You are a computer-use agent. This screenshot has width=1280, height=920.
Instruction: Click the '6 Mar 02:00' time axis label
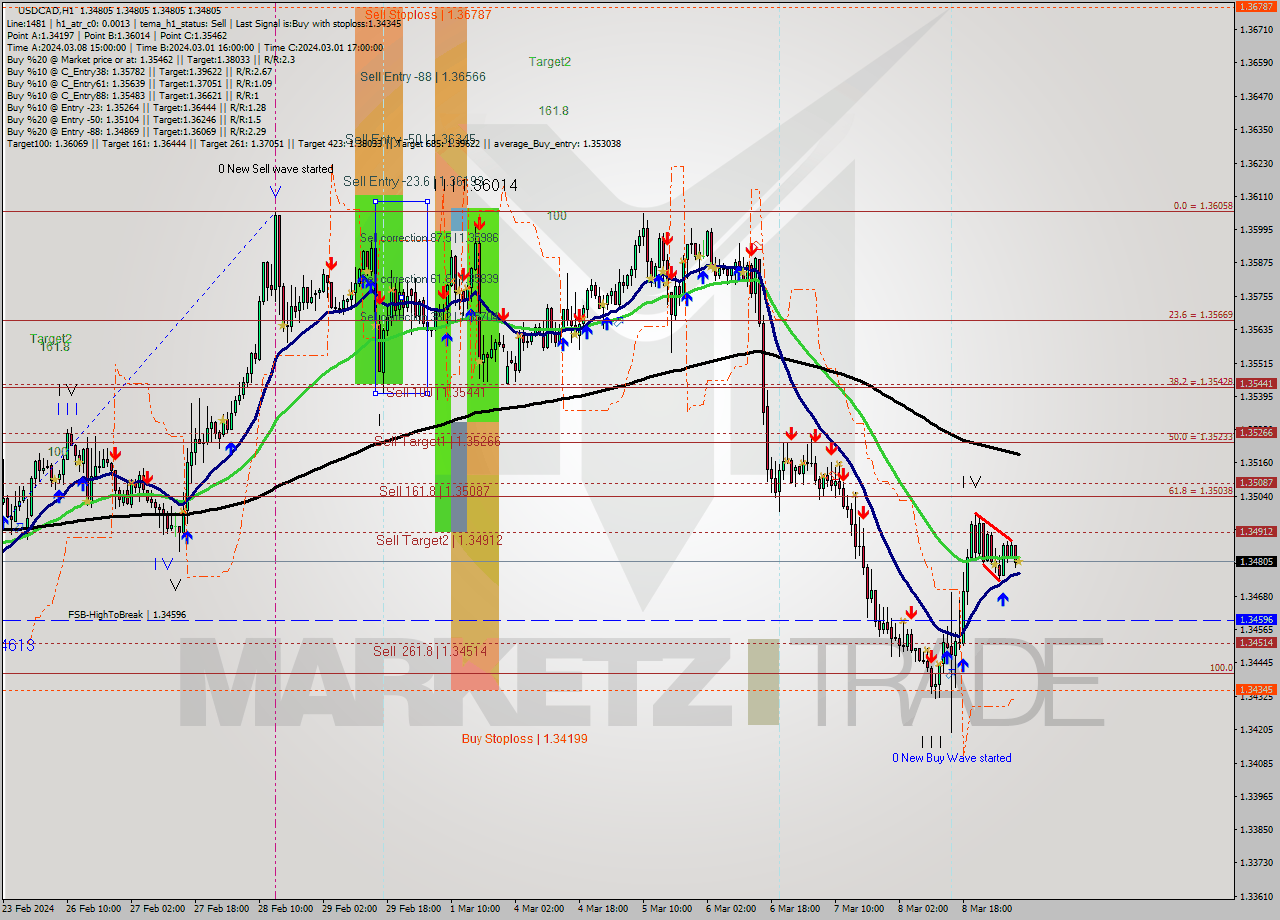731,909
